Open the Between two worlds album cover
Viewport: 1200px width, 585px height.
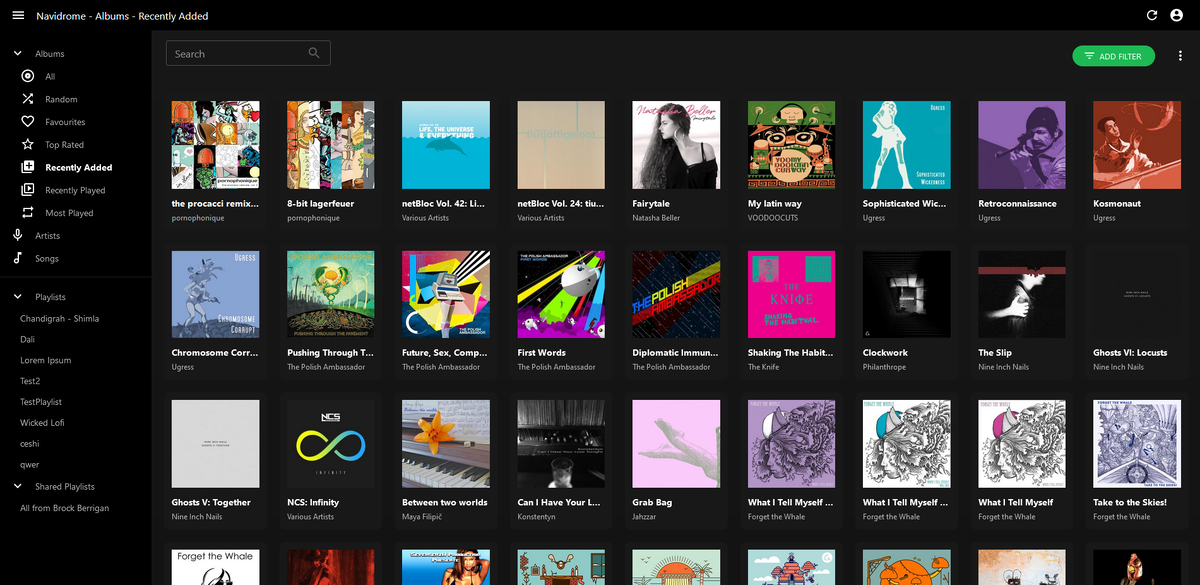[446, 444]
